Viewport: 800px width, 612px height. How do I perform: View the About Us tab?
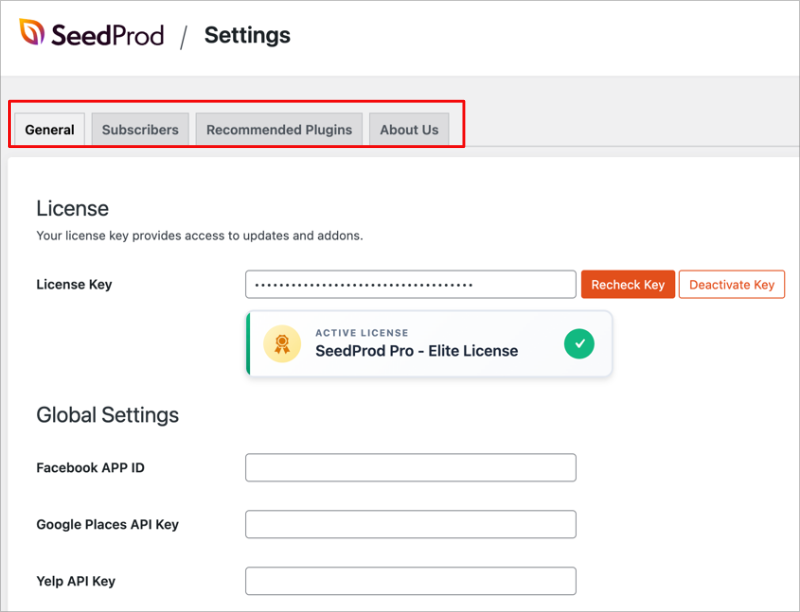tap(409, 129)
